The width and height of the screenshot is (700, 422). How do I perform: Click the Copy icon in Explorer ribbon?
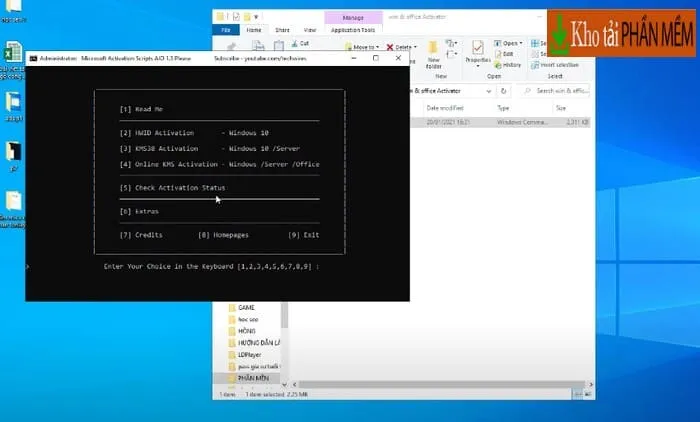pyautogui.click(x=258, y=46)
